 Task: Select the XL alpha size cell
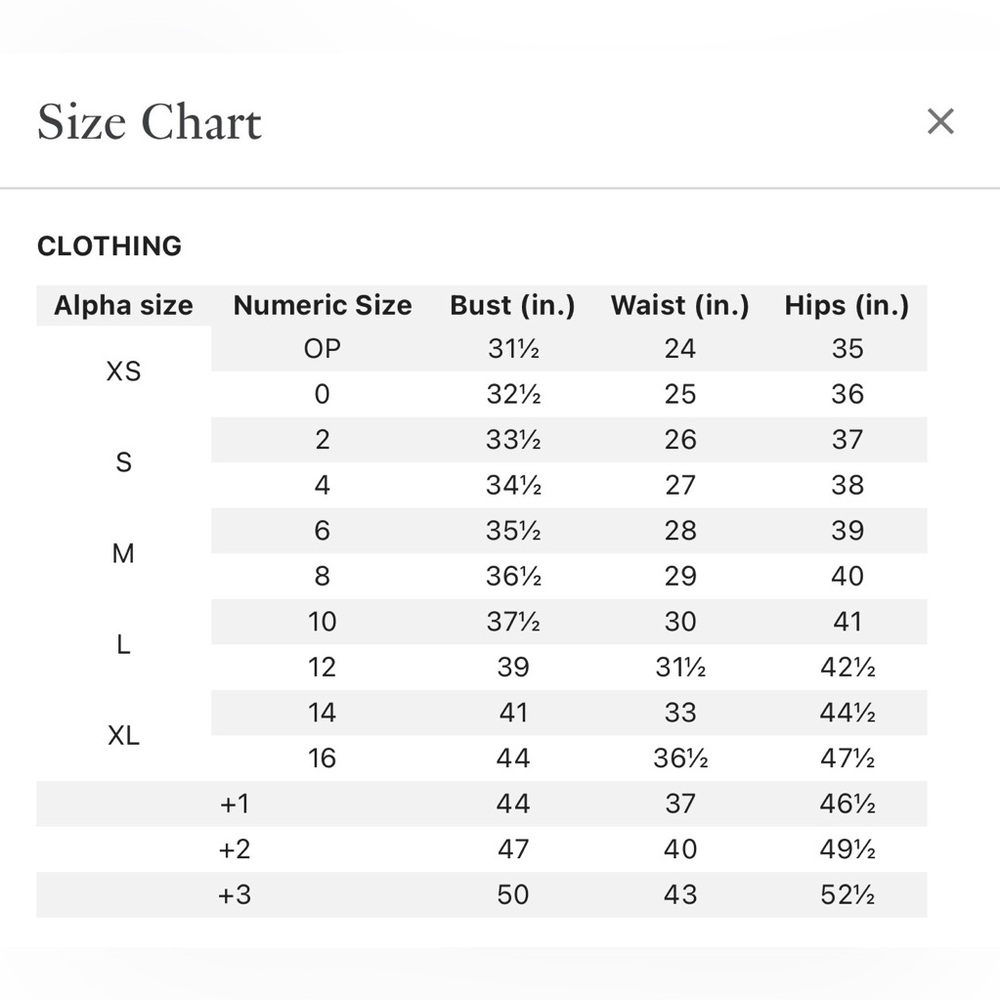[124, 736]
